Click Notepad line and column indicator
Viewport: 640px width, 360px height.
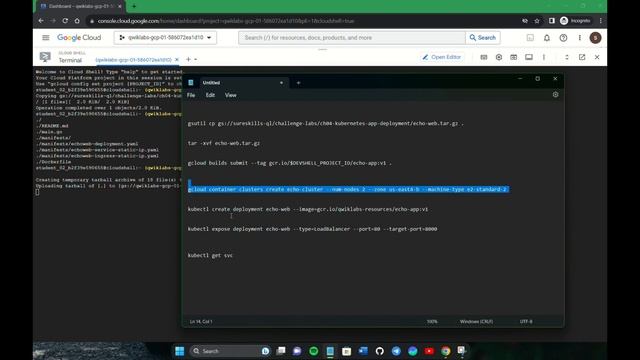click(201, 322)
